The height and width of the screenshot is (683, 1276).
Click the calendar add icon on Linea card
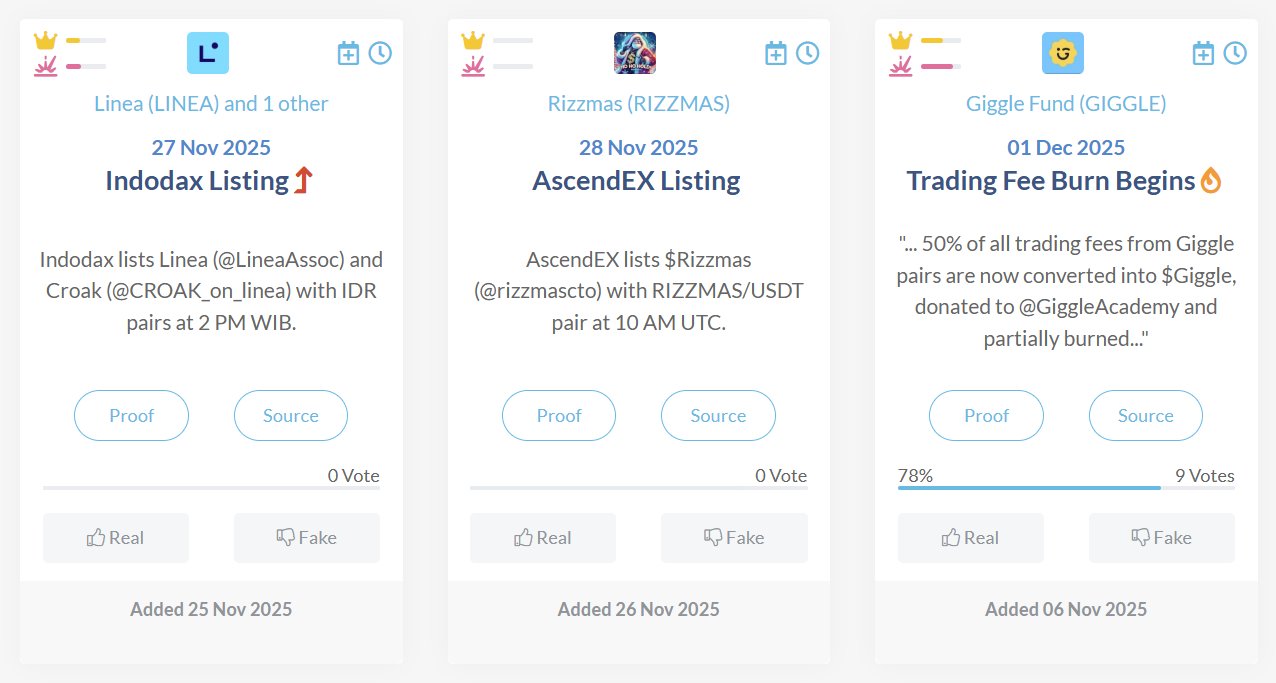[x=348, y=53]
